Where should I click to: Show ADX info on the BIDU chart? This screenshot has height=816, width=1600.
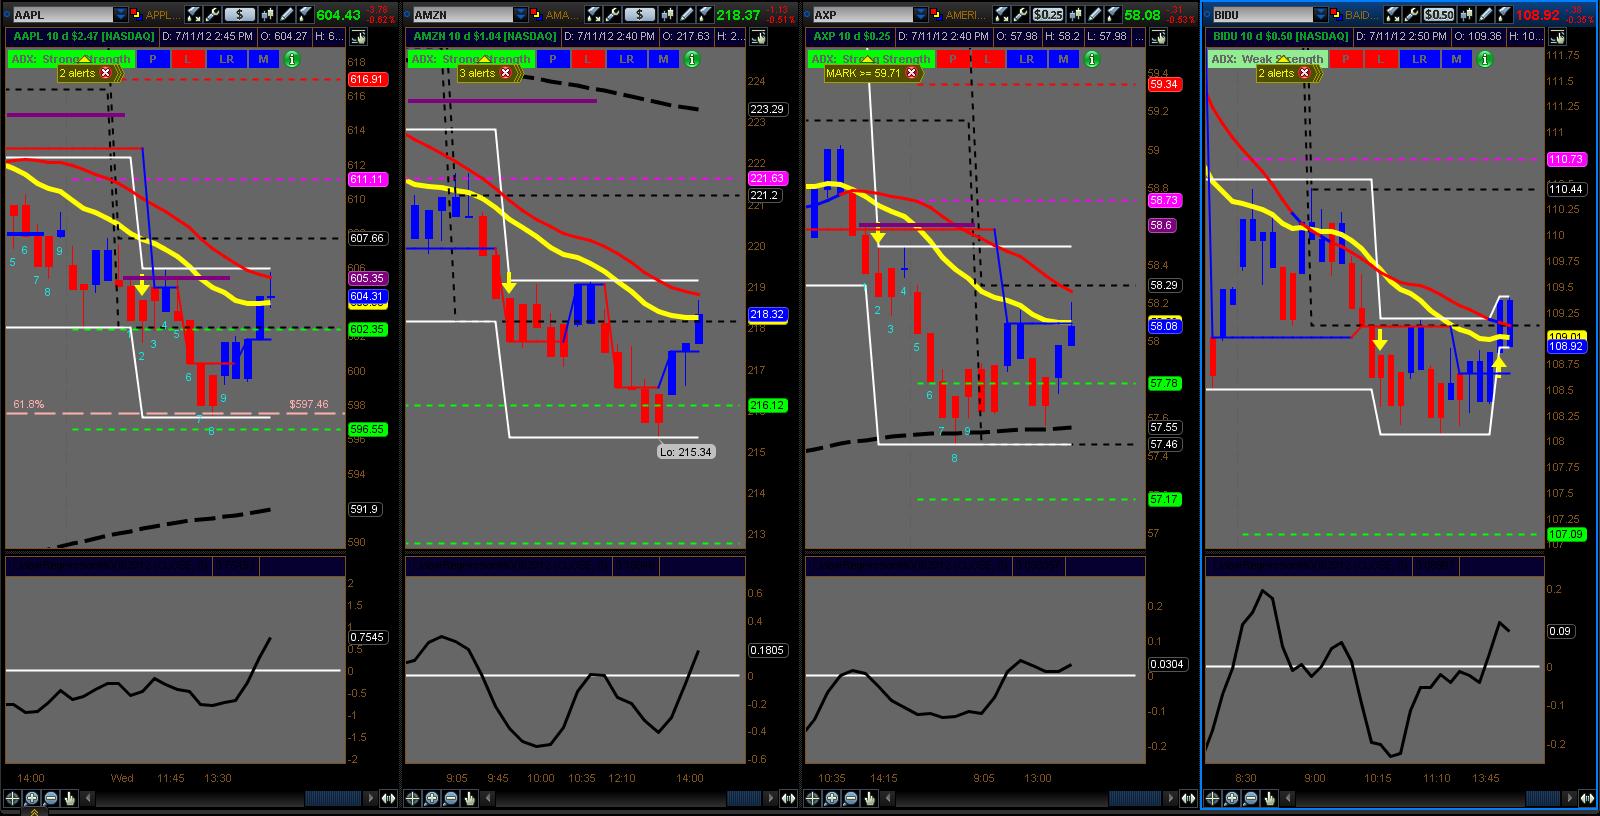click(1484, 59)
